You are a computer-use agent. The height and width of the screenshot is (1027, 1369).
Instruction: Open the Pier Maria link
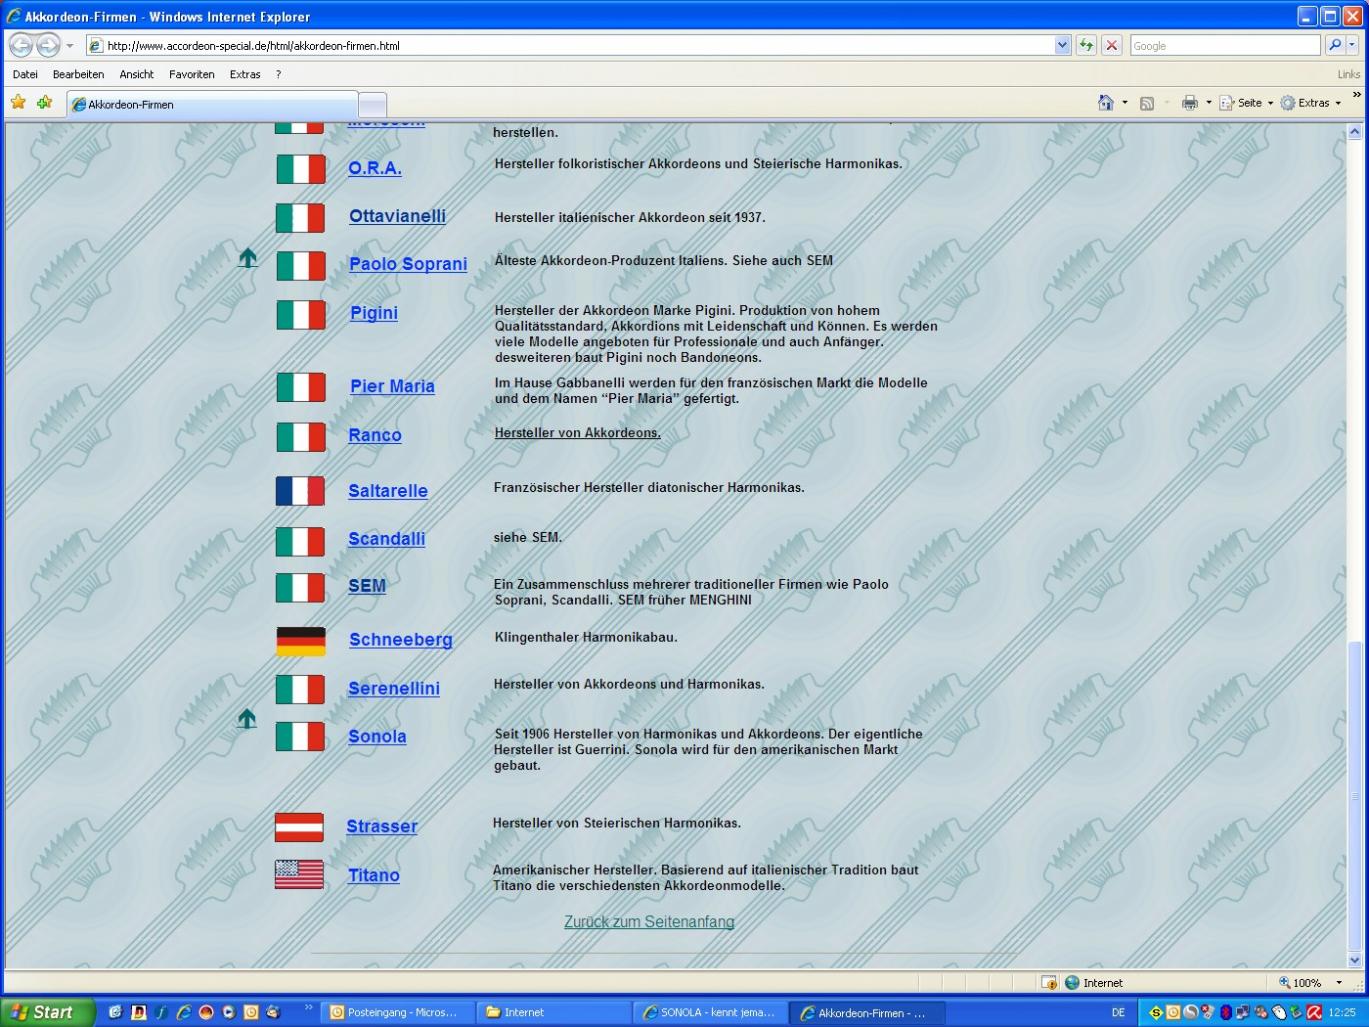pos(392,386)
